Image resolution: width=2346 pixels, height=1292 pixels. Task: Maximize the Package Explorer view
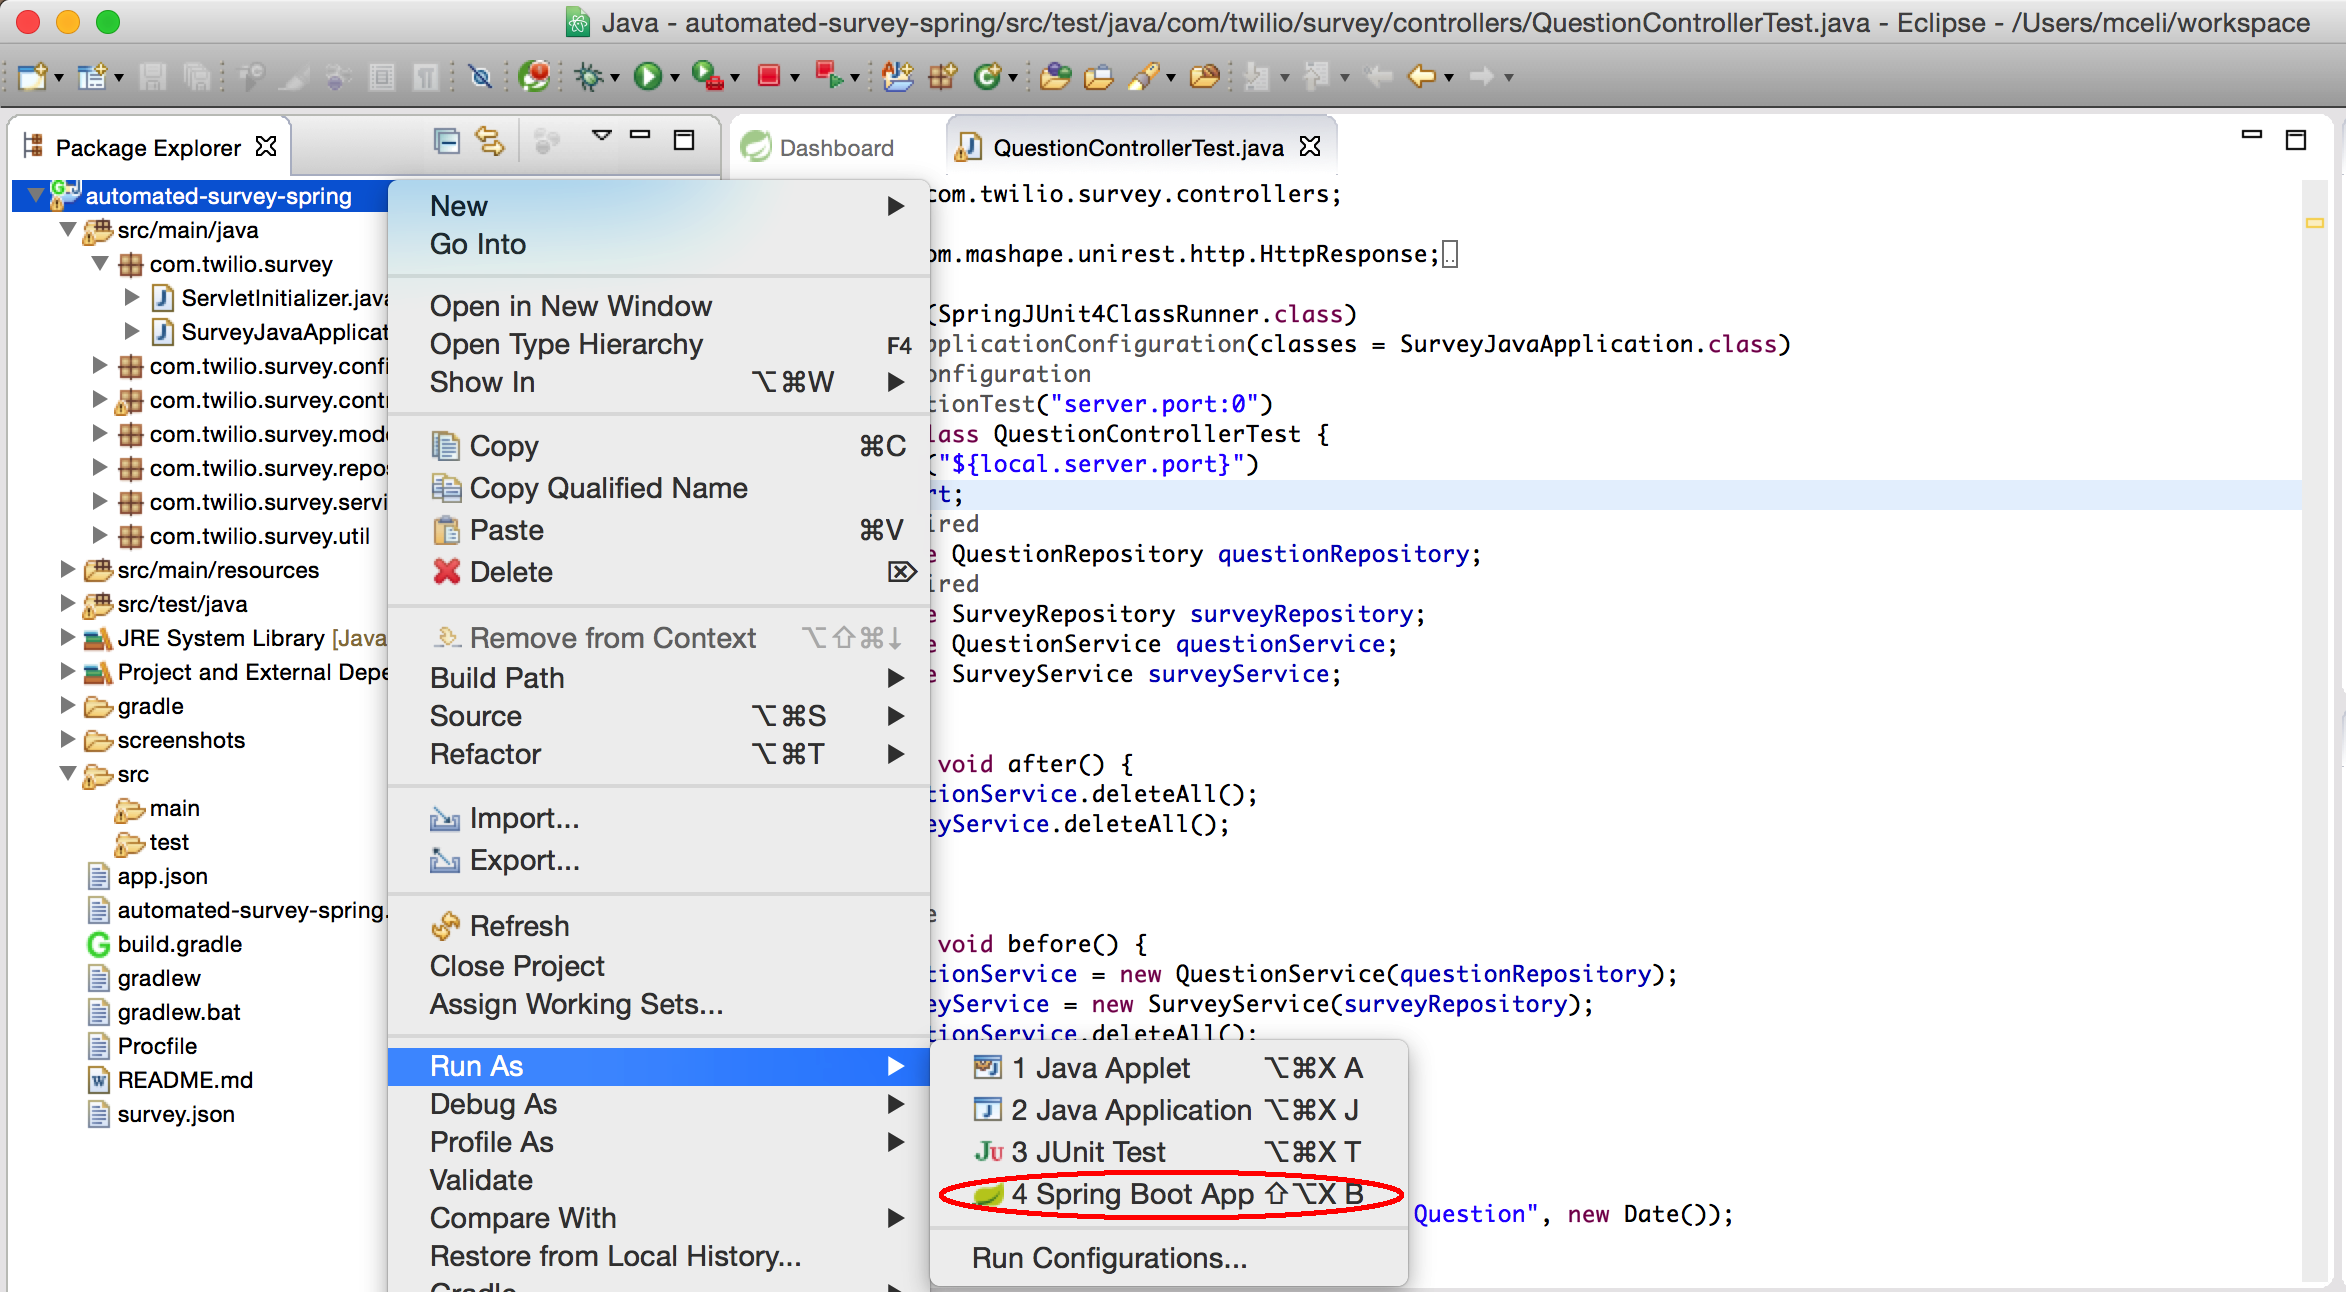(684, 140)
